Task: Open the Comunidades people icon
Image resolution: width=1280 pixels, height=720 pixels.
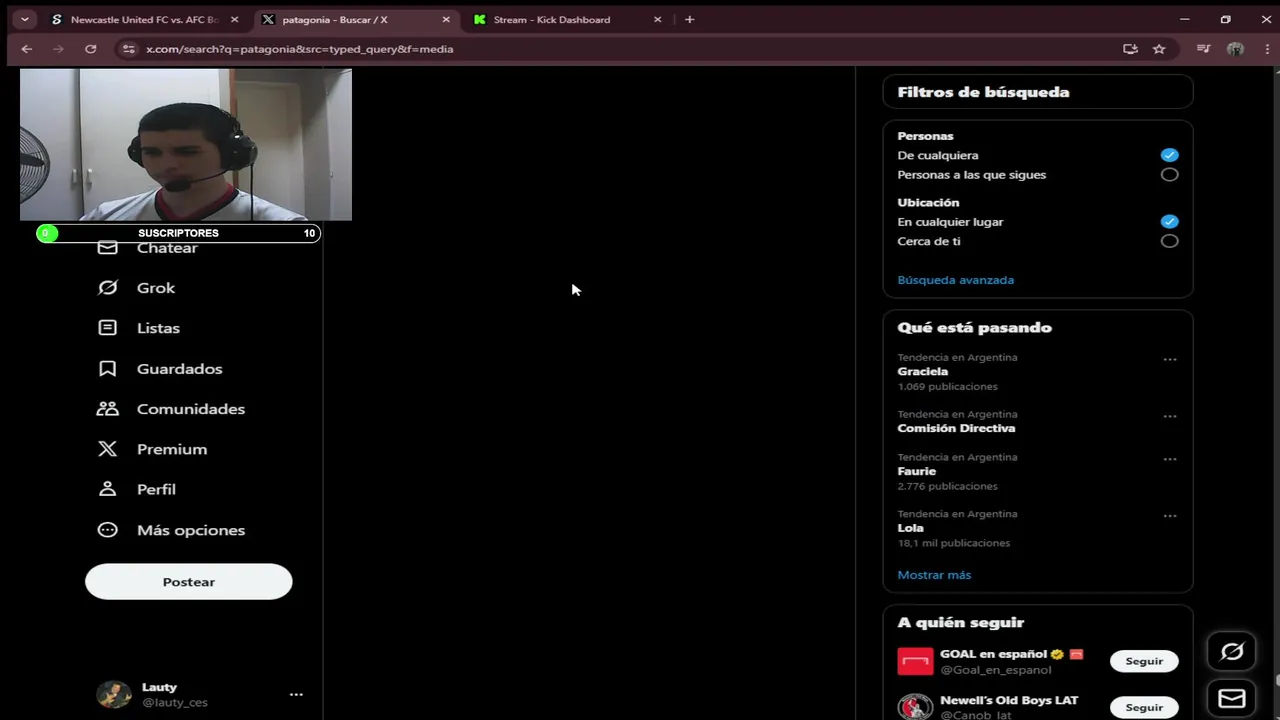Action: coord(107,409)
